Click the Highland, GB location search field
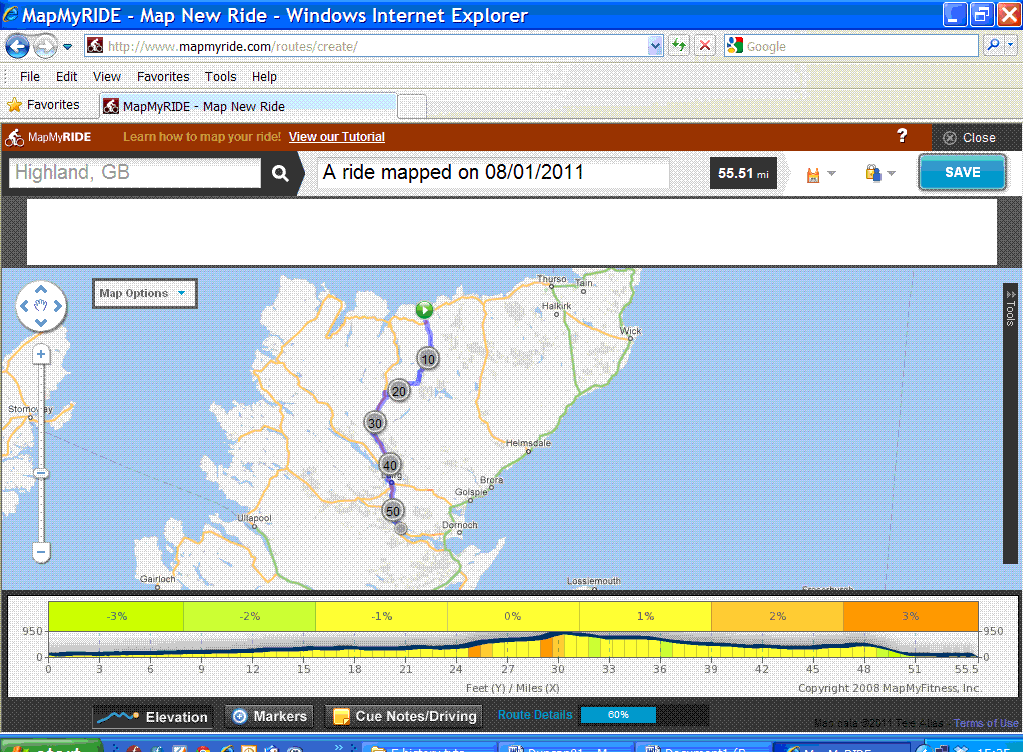Image resolution: width=1023 pixels, height=752 pixels. pos(135,172)
